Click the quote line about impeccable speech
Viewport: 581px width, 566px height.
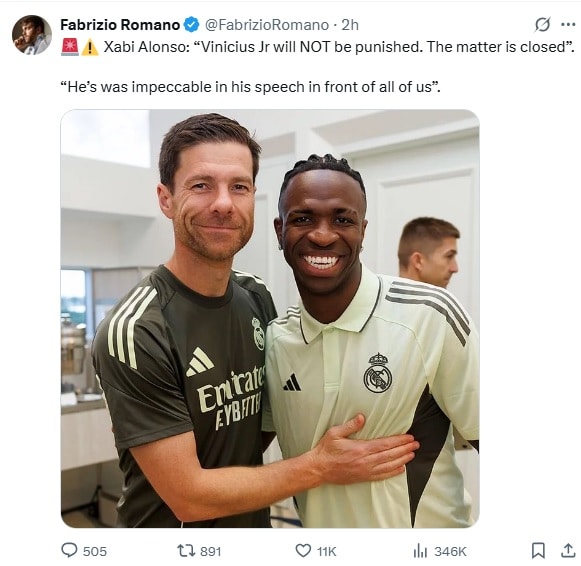click(x=250, y=87)
